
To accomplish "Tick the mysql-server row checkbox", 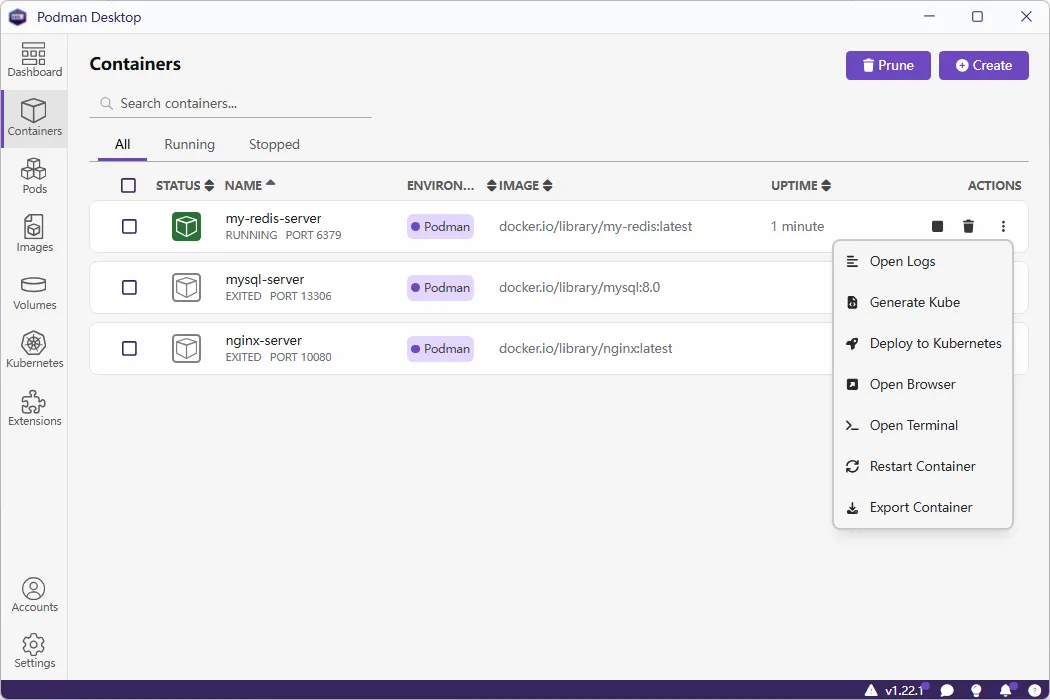I will [x=129, y=288].
